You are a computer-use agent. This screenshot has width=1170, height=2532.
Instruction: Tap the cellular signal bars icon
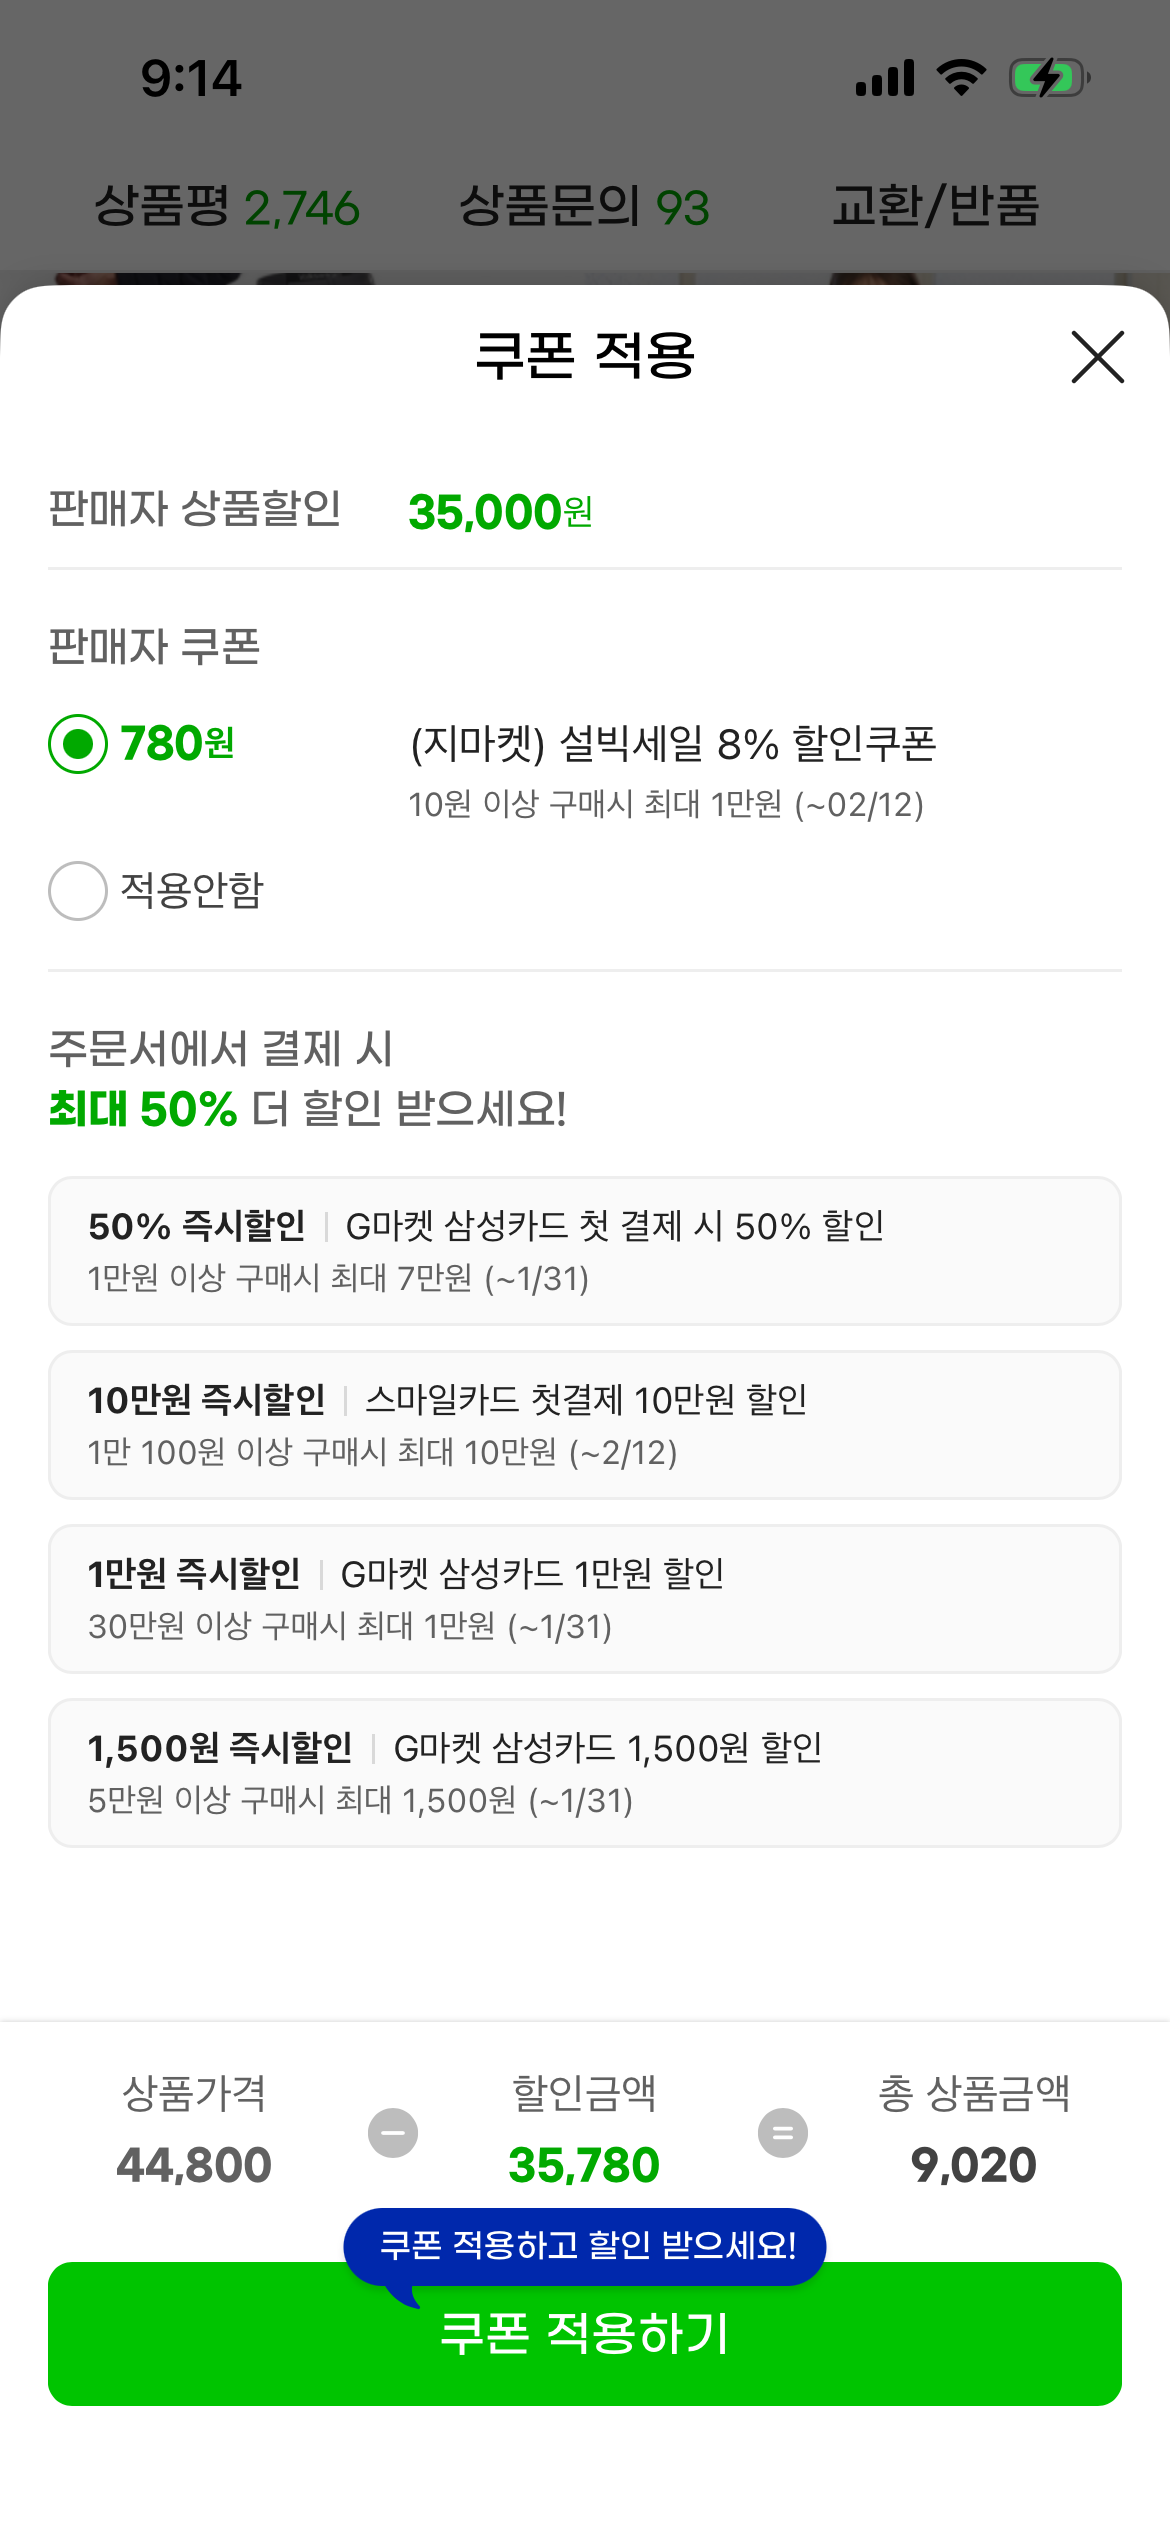[885, 77]
